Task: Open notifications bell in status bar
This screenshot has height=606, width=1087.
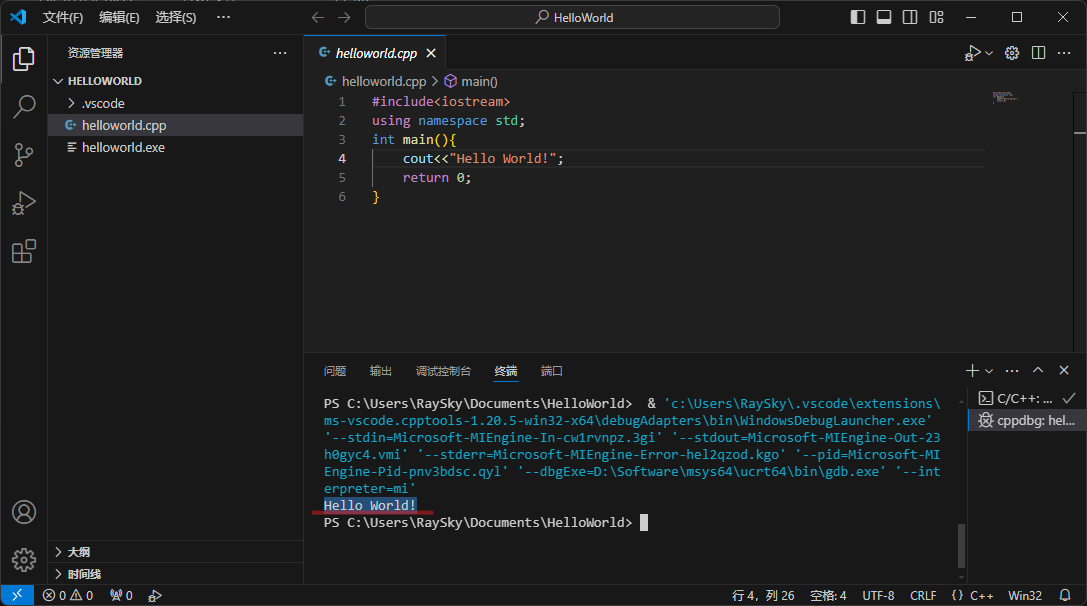Action: (1065, 596)
